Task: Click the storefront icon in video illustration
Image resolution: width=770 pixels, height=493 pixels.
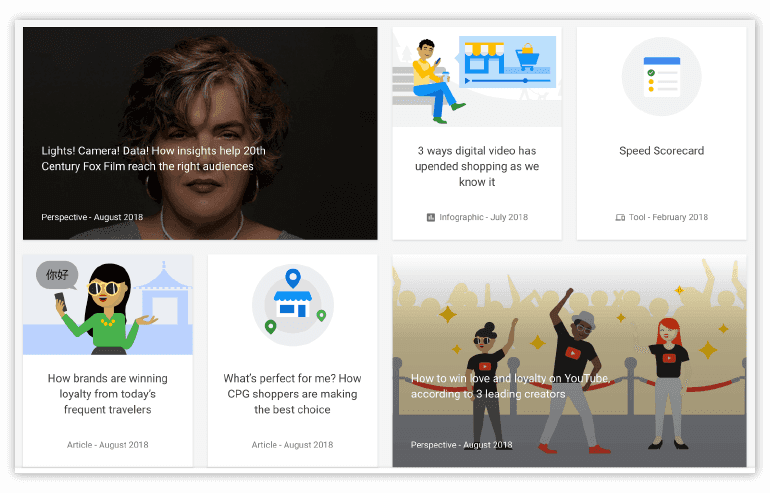Action: pos(484,58)
